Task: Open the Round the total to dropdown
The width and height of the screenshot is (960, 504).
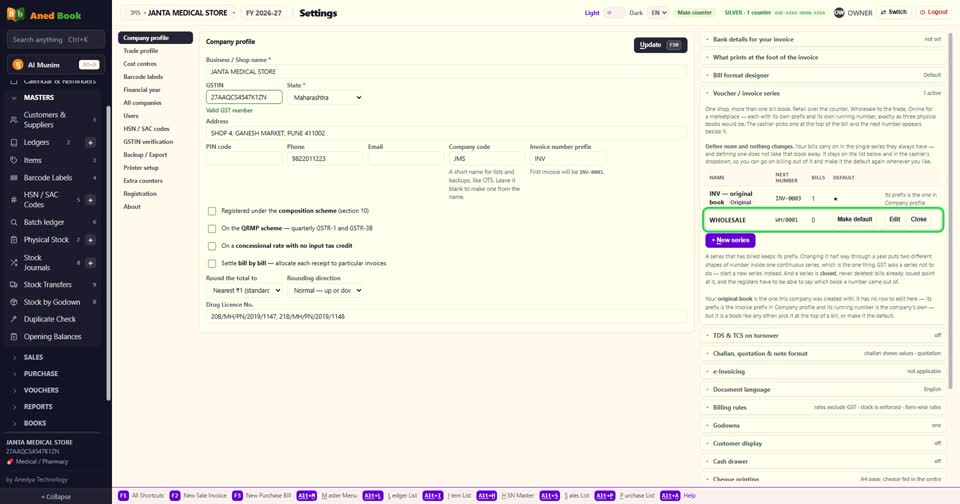Action: 244,290
